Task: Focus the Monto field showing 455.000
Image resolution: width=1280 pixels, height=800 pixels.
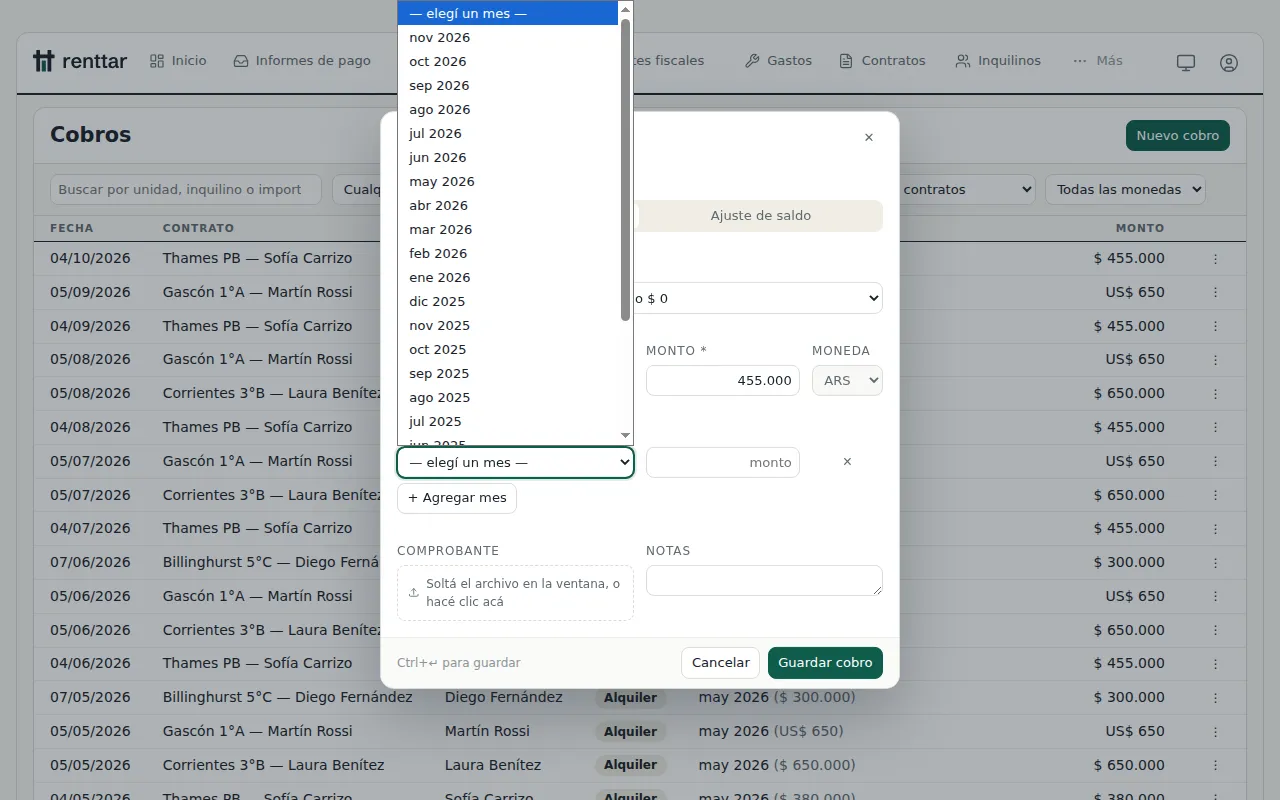Action: pos(723,380)
